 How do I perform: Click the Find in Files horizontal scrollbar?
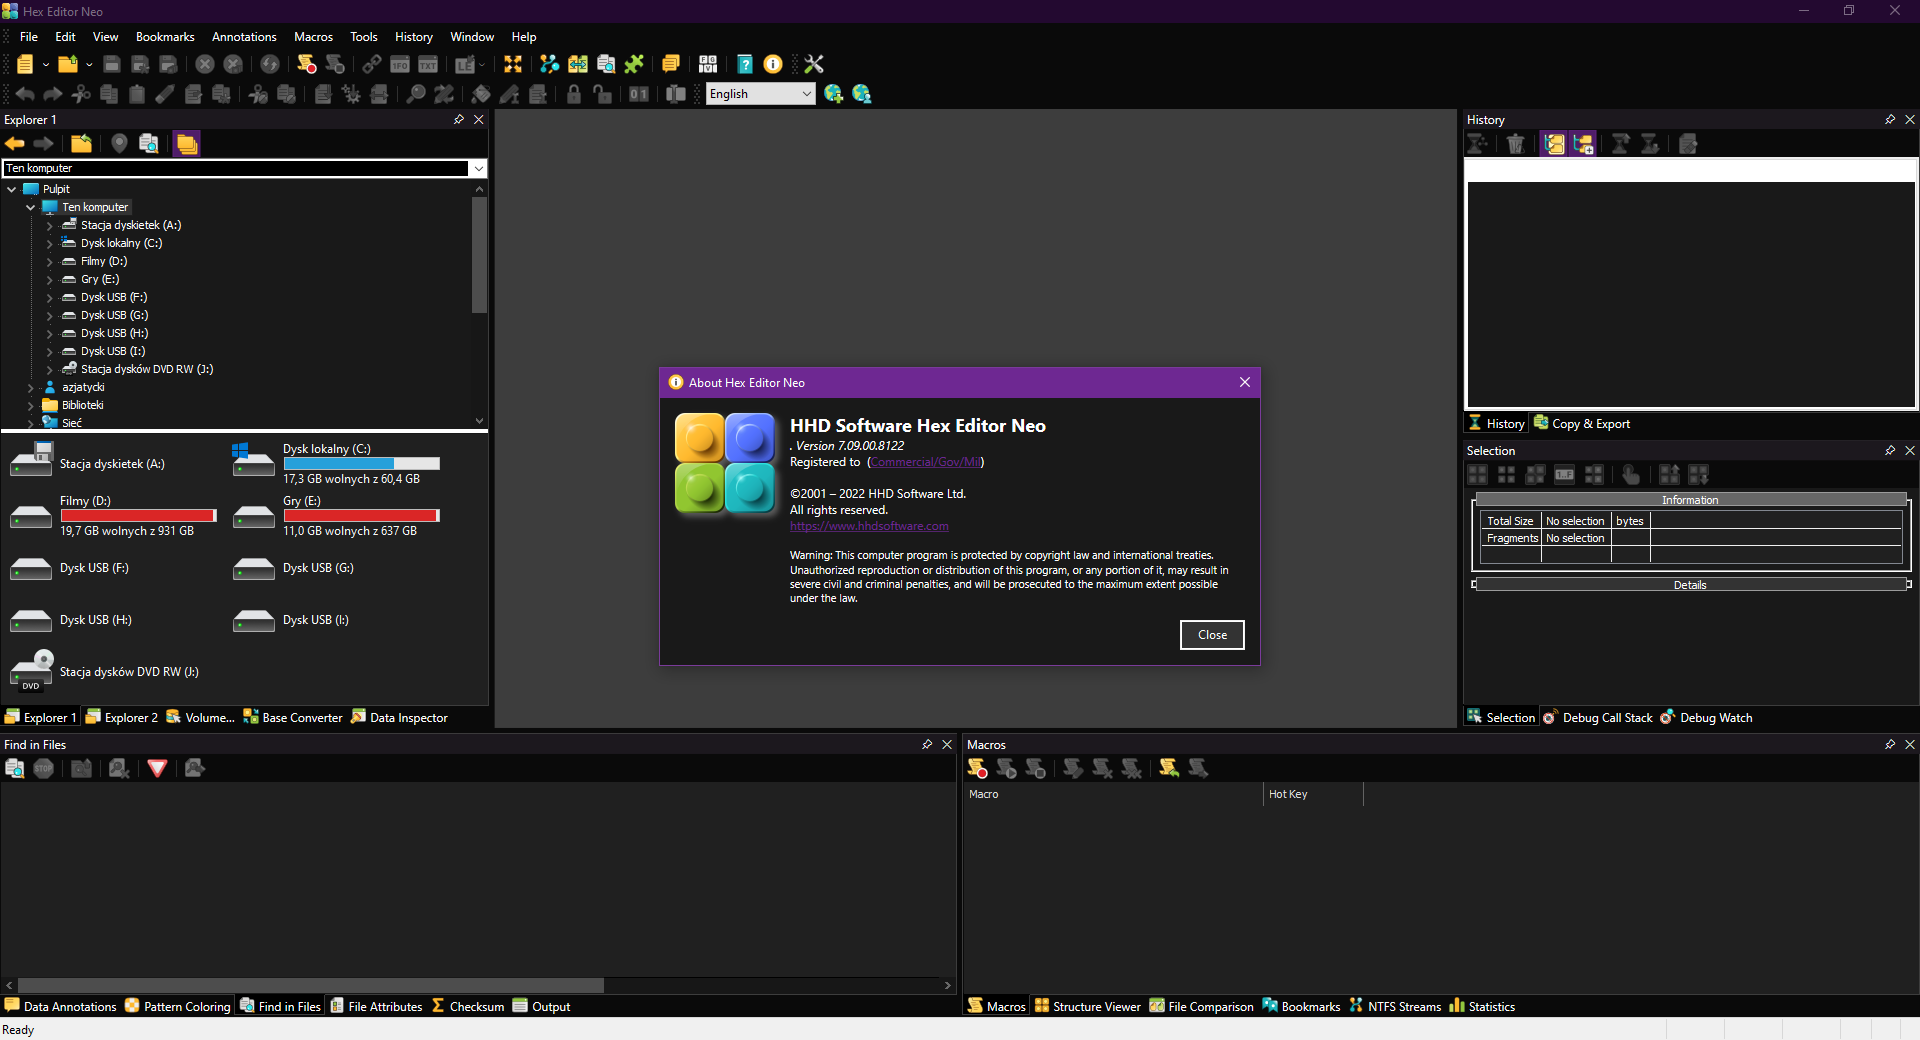point(311,985)
